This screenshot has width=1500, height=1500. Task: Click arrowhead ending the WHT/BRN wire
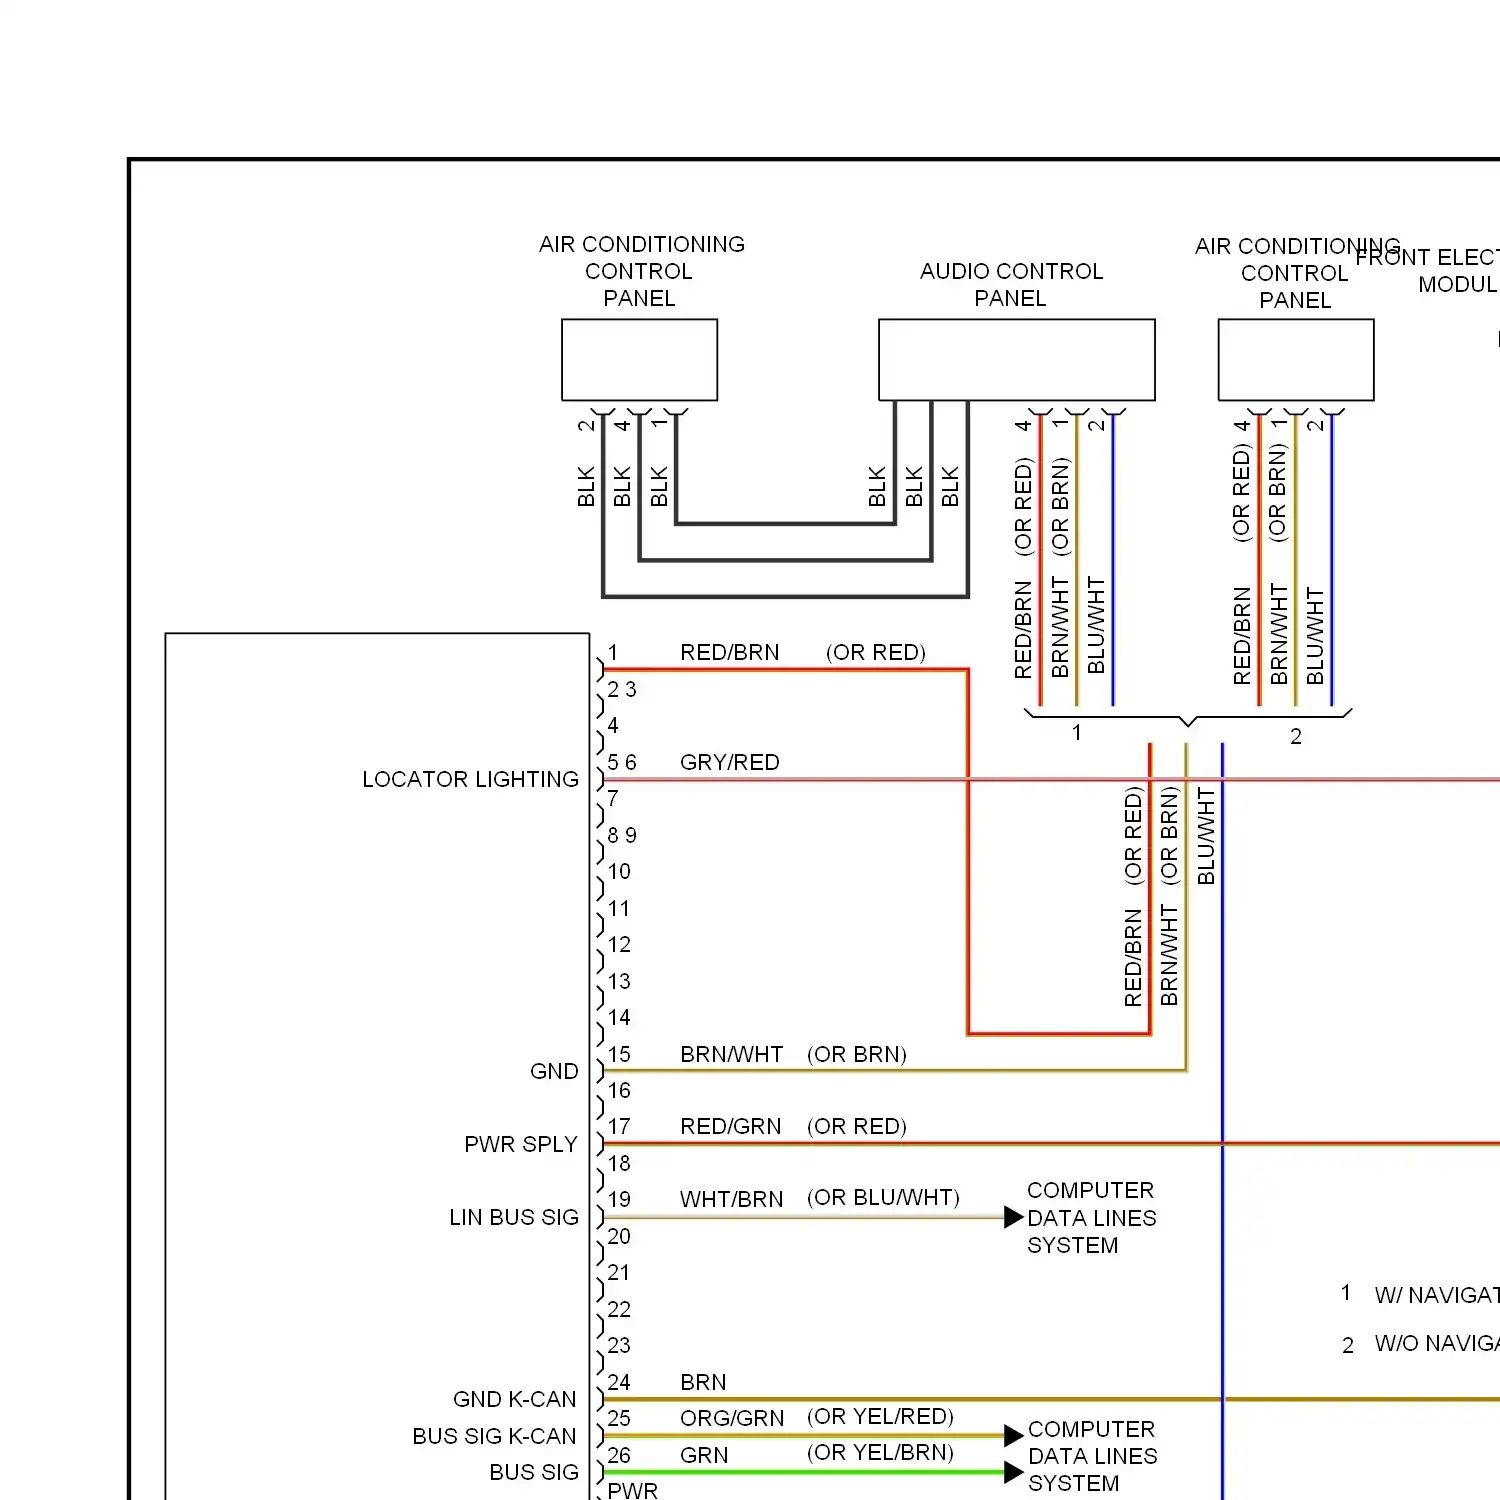(1014, 1217)
